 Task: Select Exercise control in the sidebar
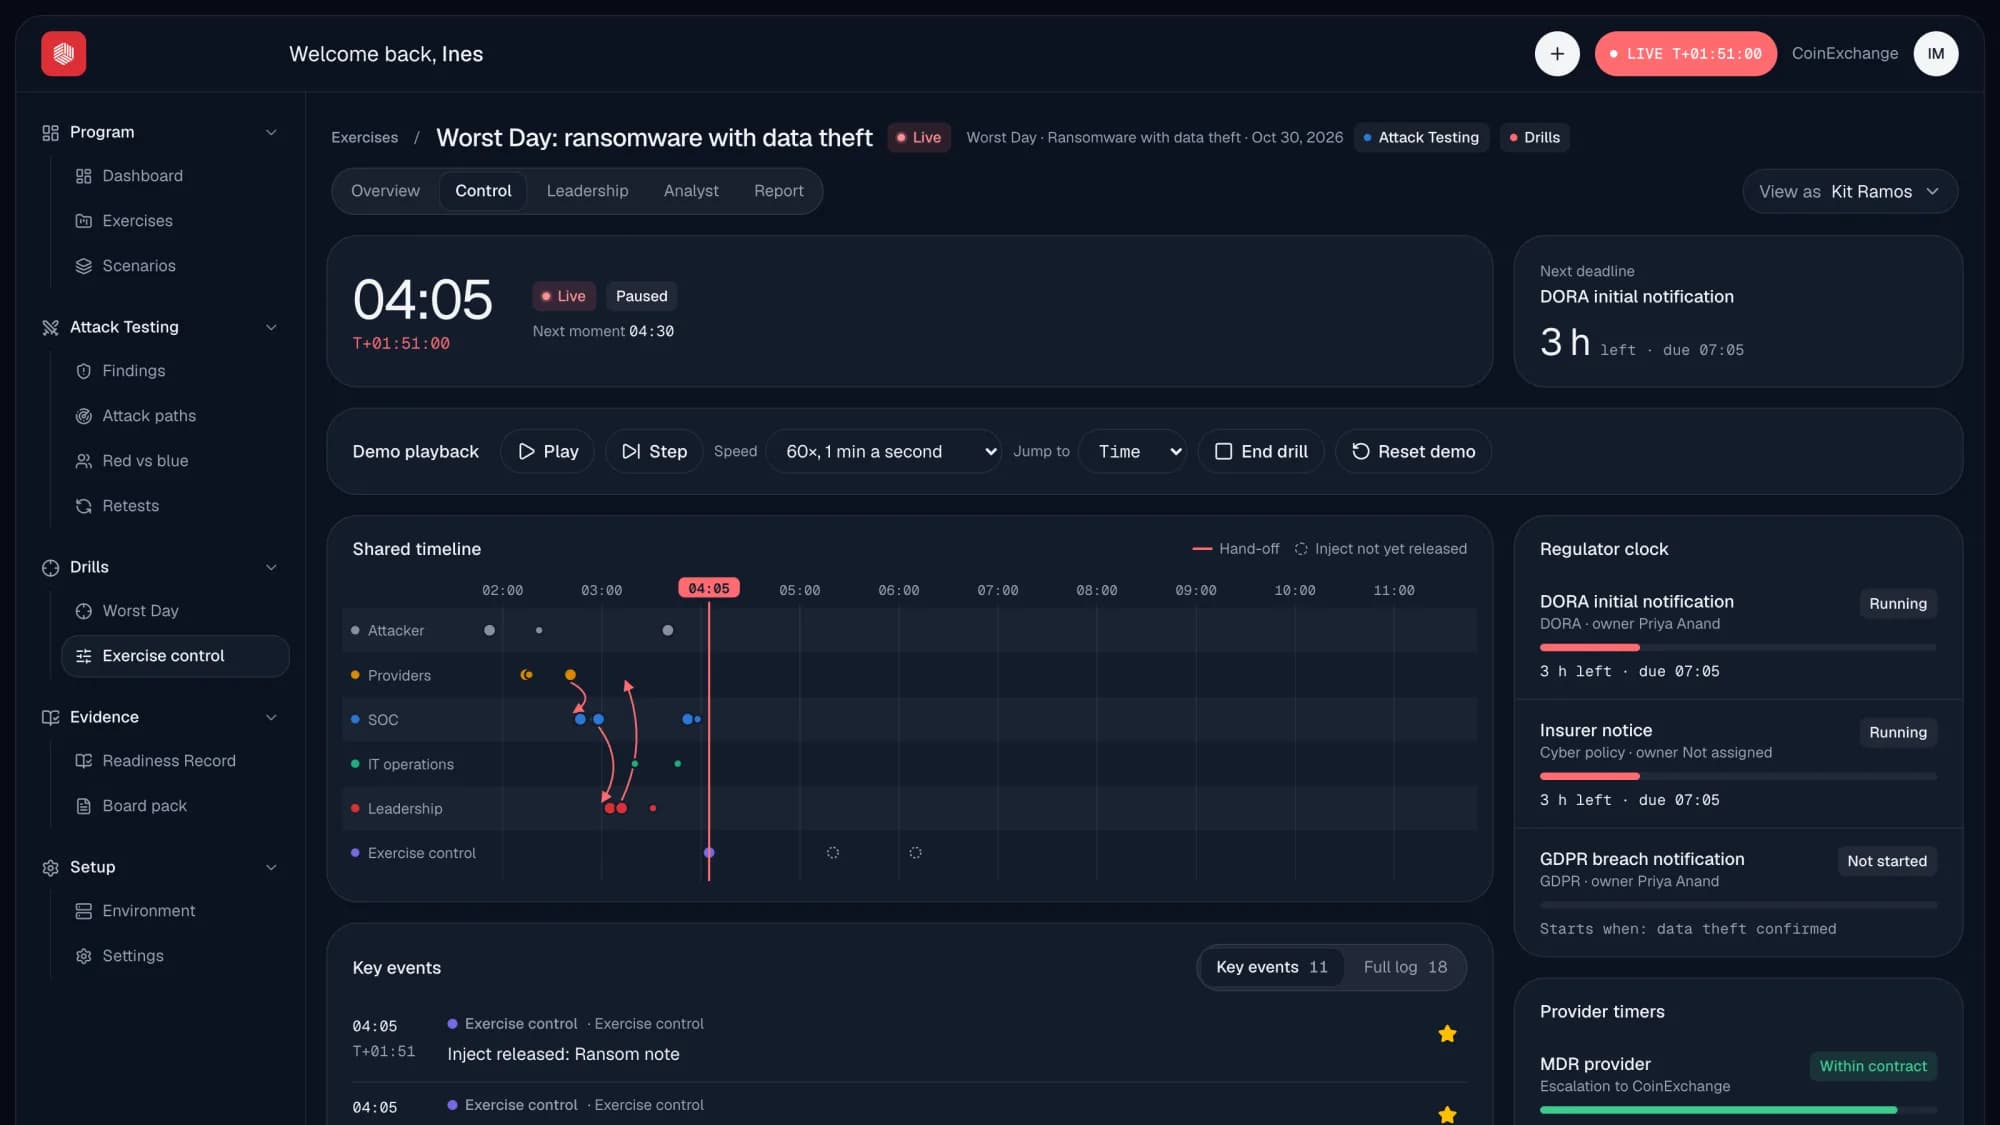[x=175, y=656]
